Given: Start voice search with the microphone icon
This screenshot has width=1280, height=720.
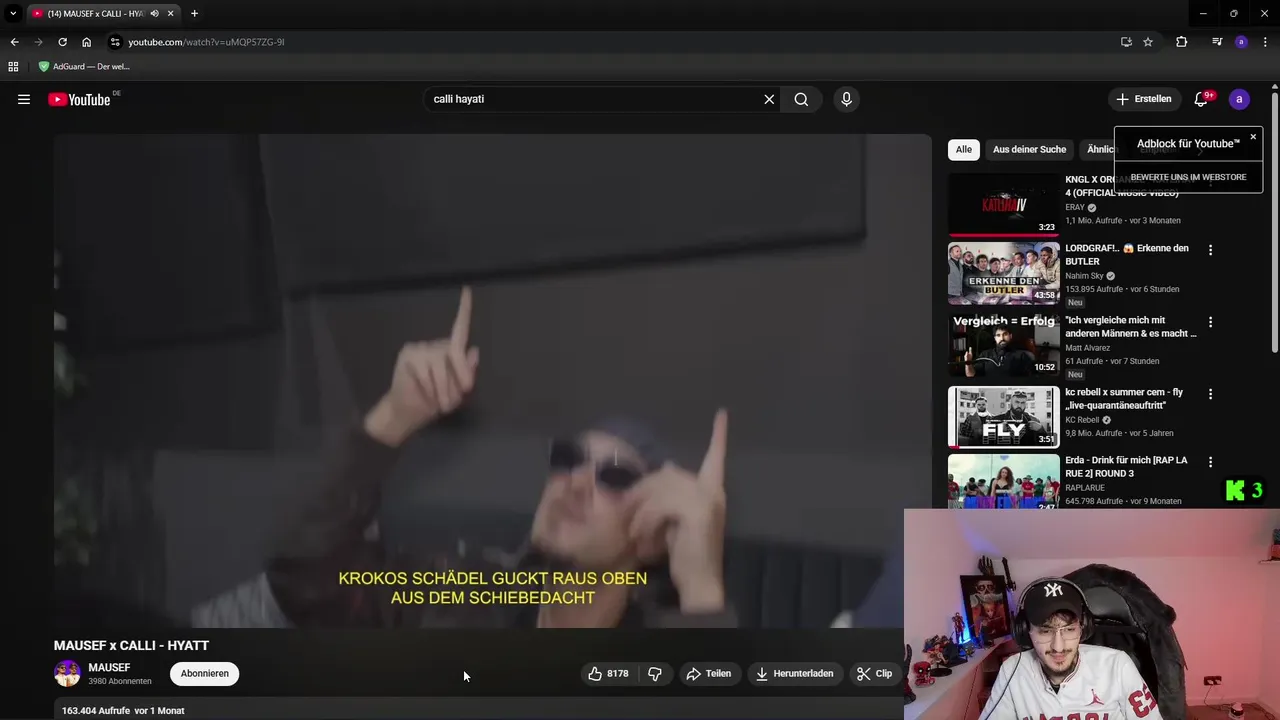Looking at the screenshot, I should [x=846, y=99].
